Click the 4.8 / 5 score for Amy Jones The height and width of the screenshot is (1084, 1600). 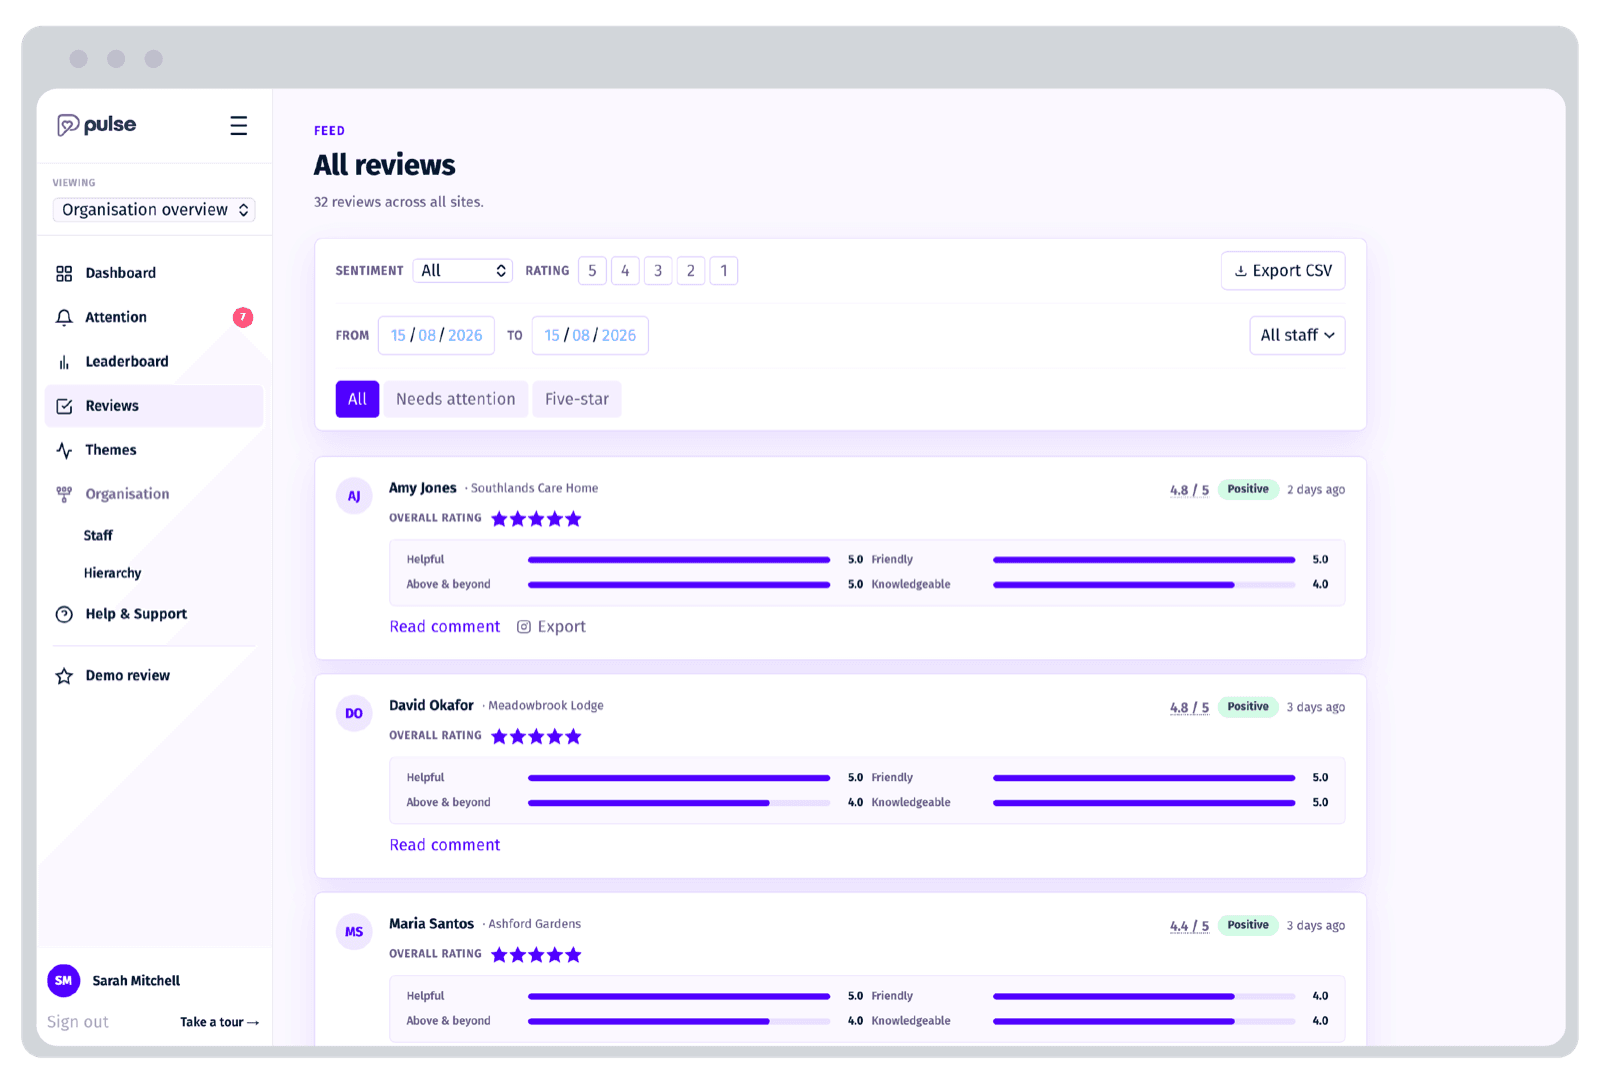click(1189, 490)
